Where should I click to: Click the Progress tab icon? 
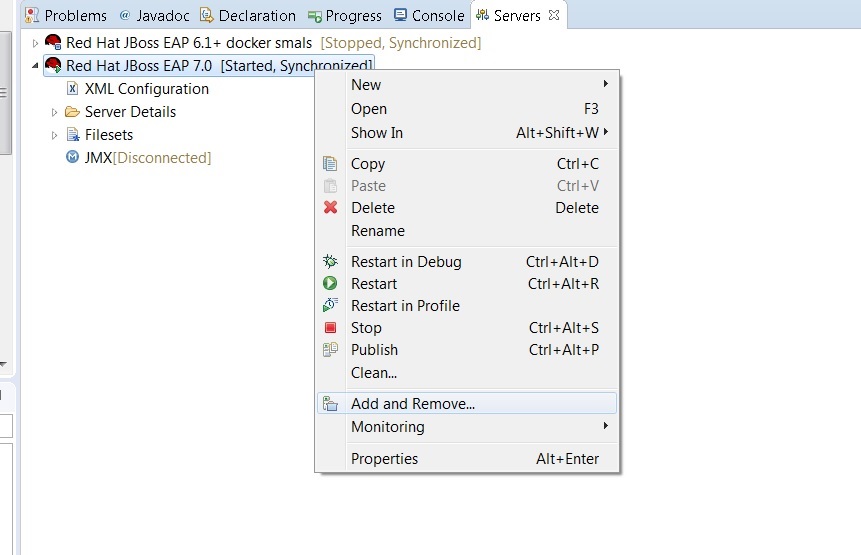(315, 16)
